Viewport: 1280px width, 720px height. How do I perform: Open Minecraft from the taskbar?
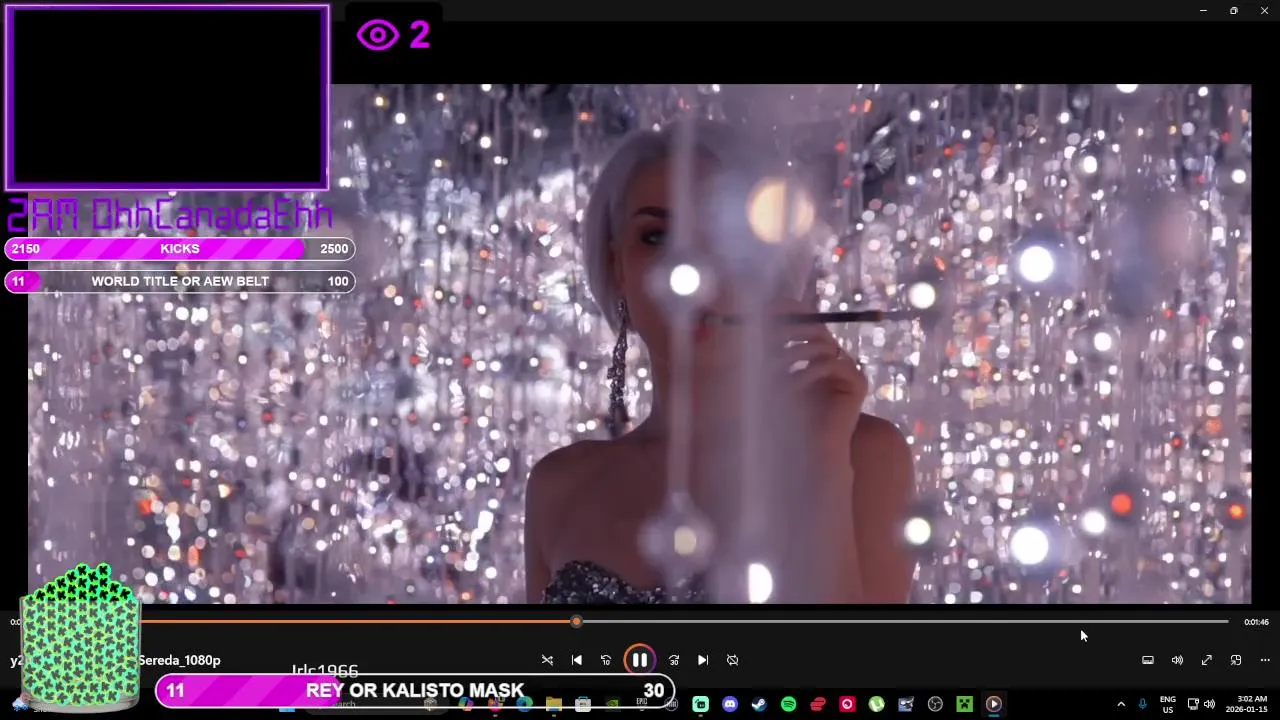coord(964,704)
